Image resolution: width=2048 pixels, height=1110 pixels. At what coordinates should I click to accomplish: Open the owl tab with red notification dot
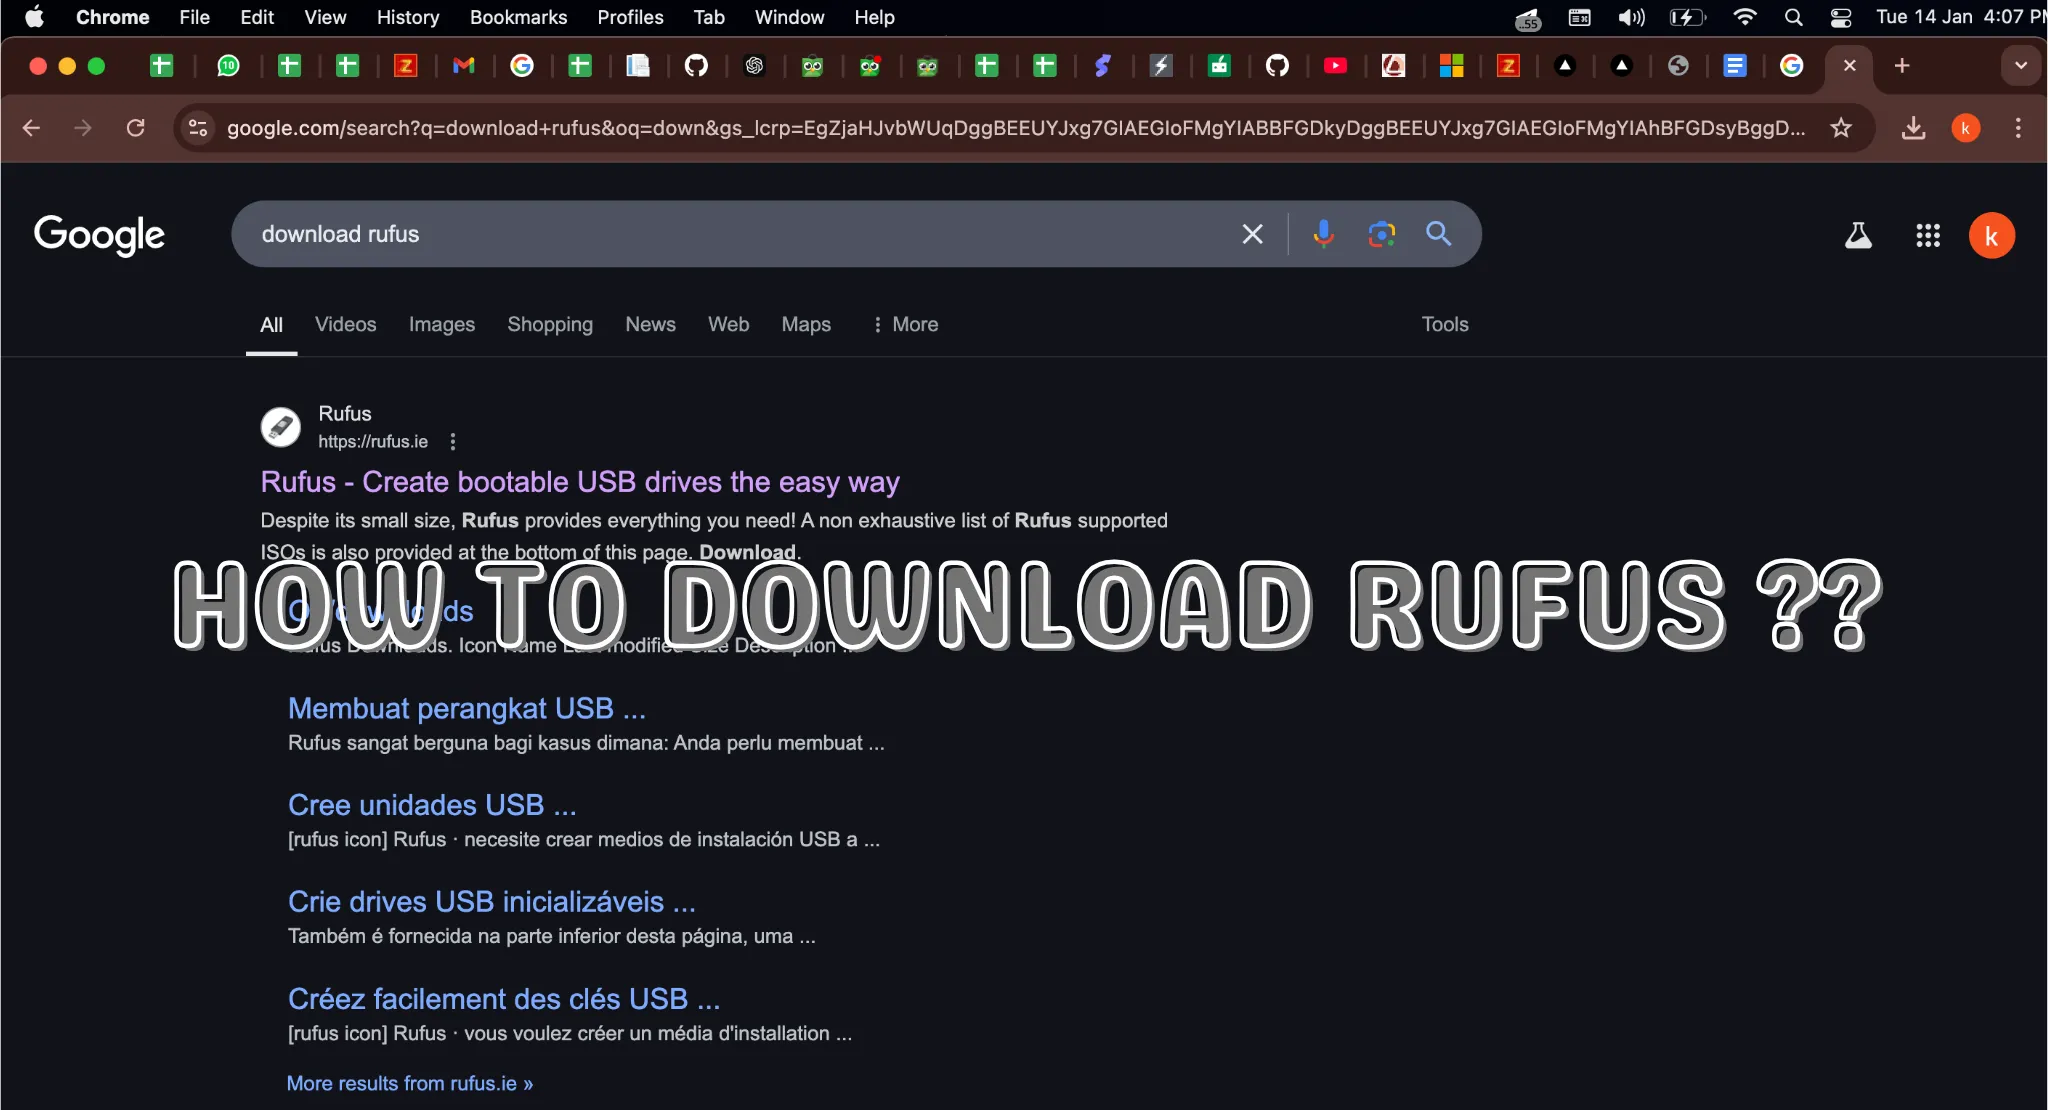click(x=870, y=66)
